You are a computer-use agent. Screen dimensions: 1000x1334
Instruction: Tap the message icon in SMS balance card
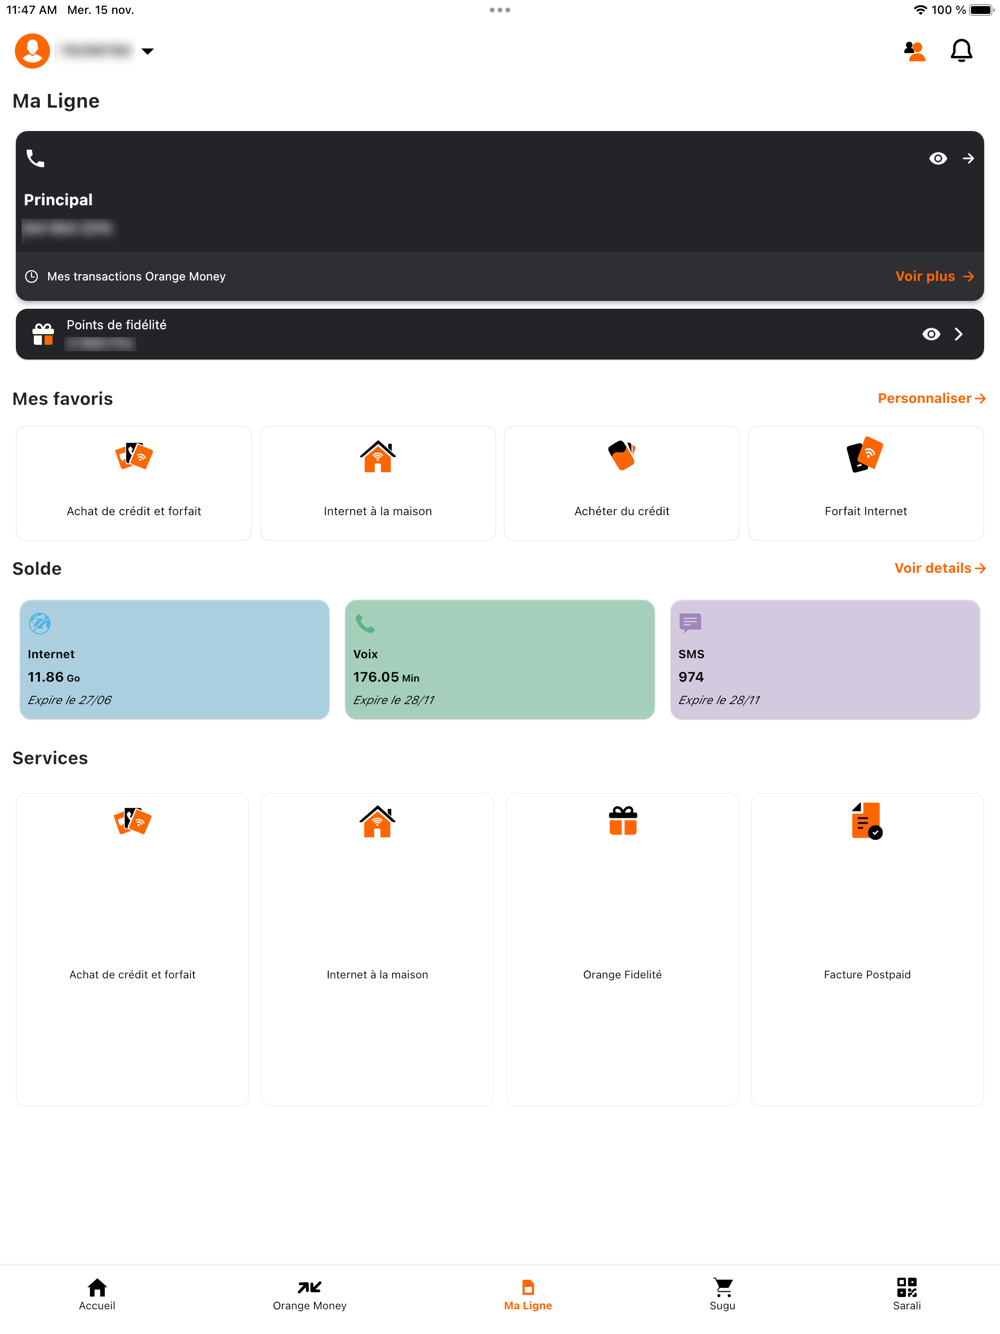pos(690,623)
